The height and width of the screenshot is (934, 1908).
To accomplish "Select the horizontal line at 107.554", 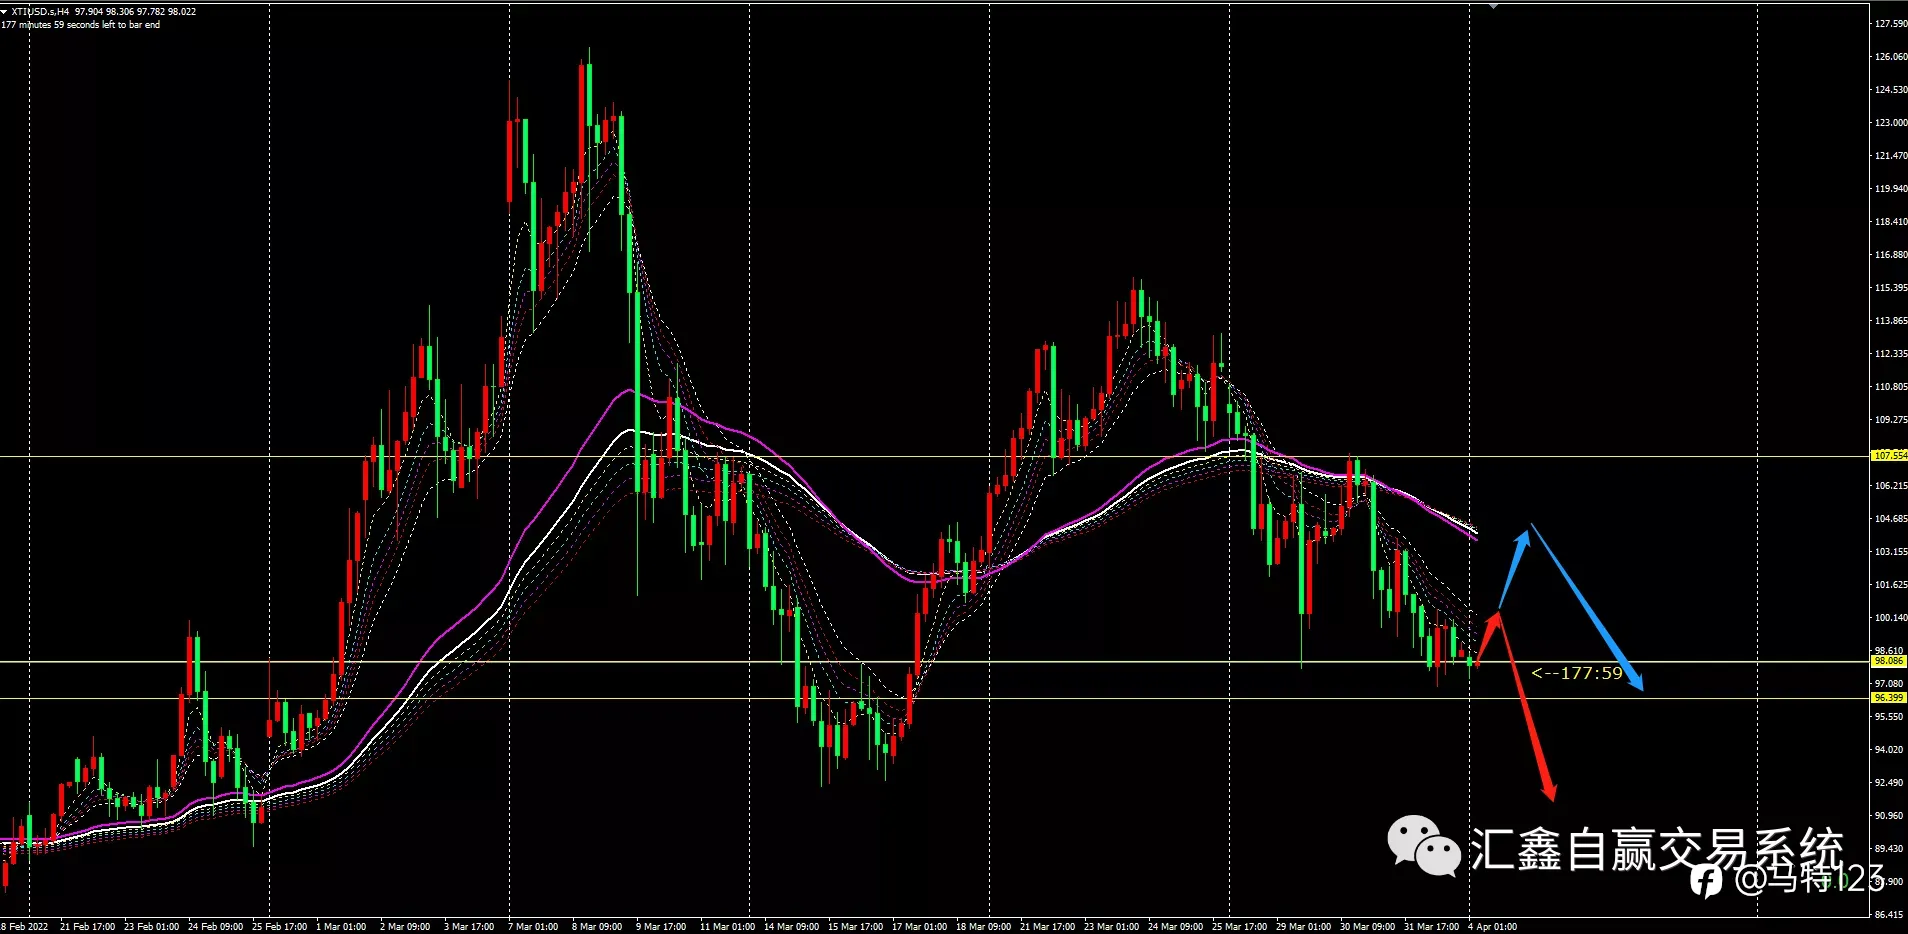I will pyautogui.click(x=935, y=457).
